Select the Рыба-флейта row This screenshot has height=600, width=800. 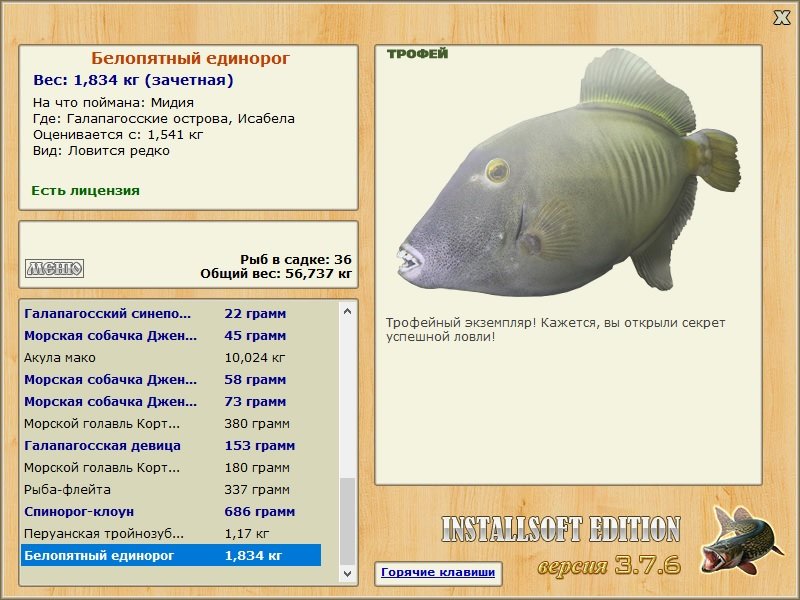click(171, 489)
